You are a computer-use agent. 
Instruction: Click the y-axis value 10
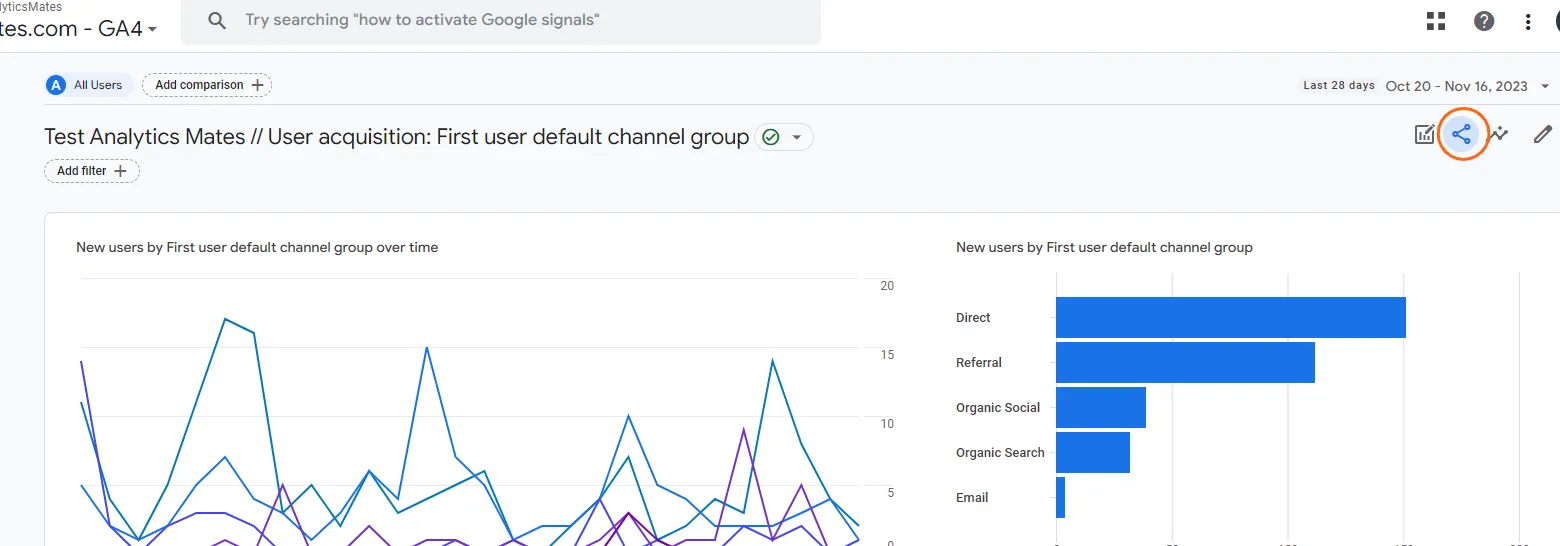pos(887,424)
